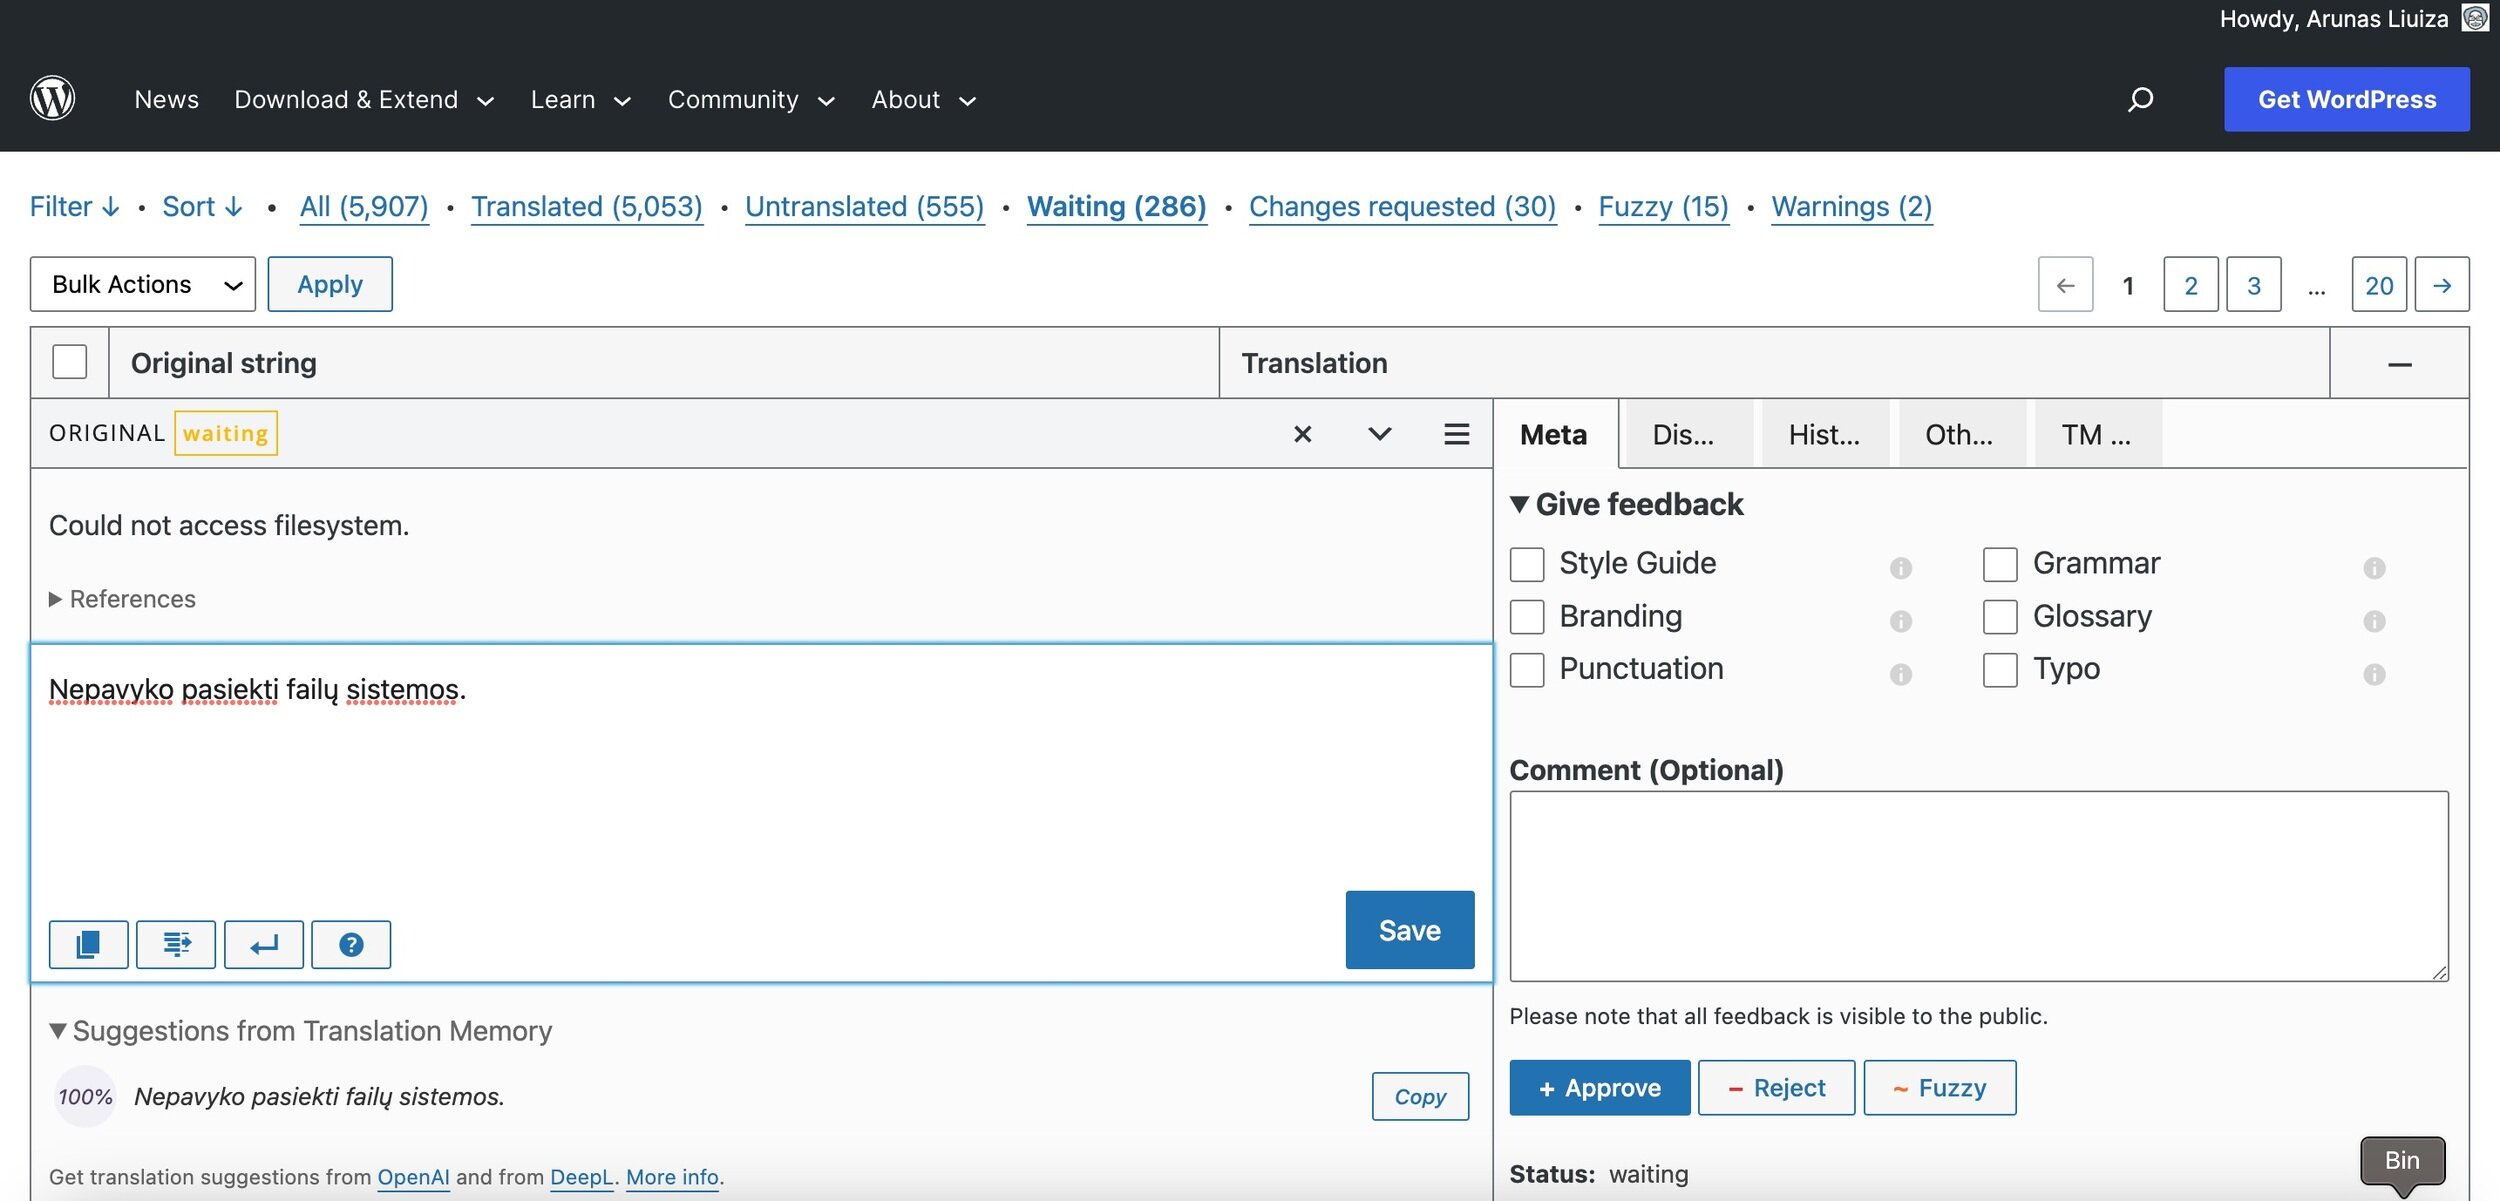Click the WordPress logo icon
The width and height of the screenshot is (2500, 1201).
pyautogui.click(x=52, y=98)
